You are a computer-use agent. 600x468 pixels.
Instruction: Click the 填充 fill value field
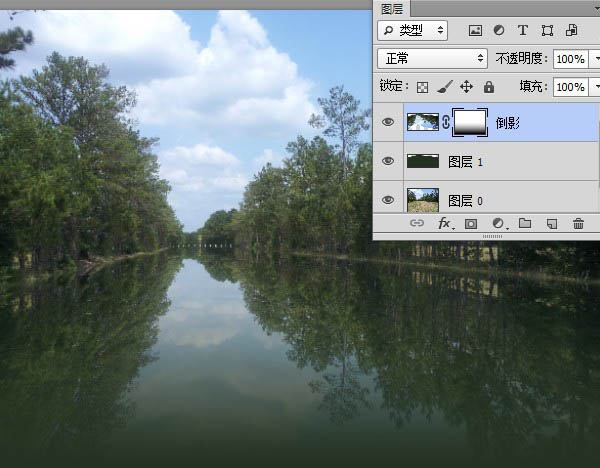pyautogui.click(x=570, y=87)
